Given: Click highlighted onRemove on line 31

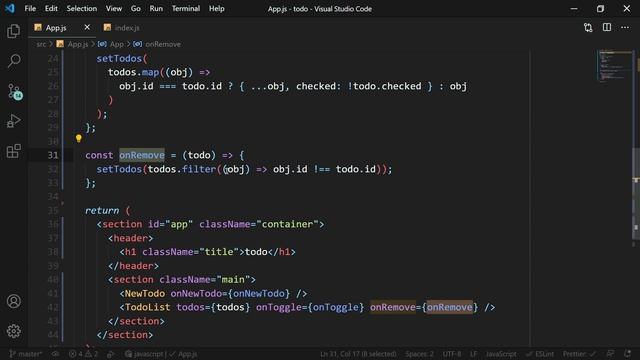Looking at the screenshot, I should point(142,155).
